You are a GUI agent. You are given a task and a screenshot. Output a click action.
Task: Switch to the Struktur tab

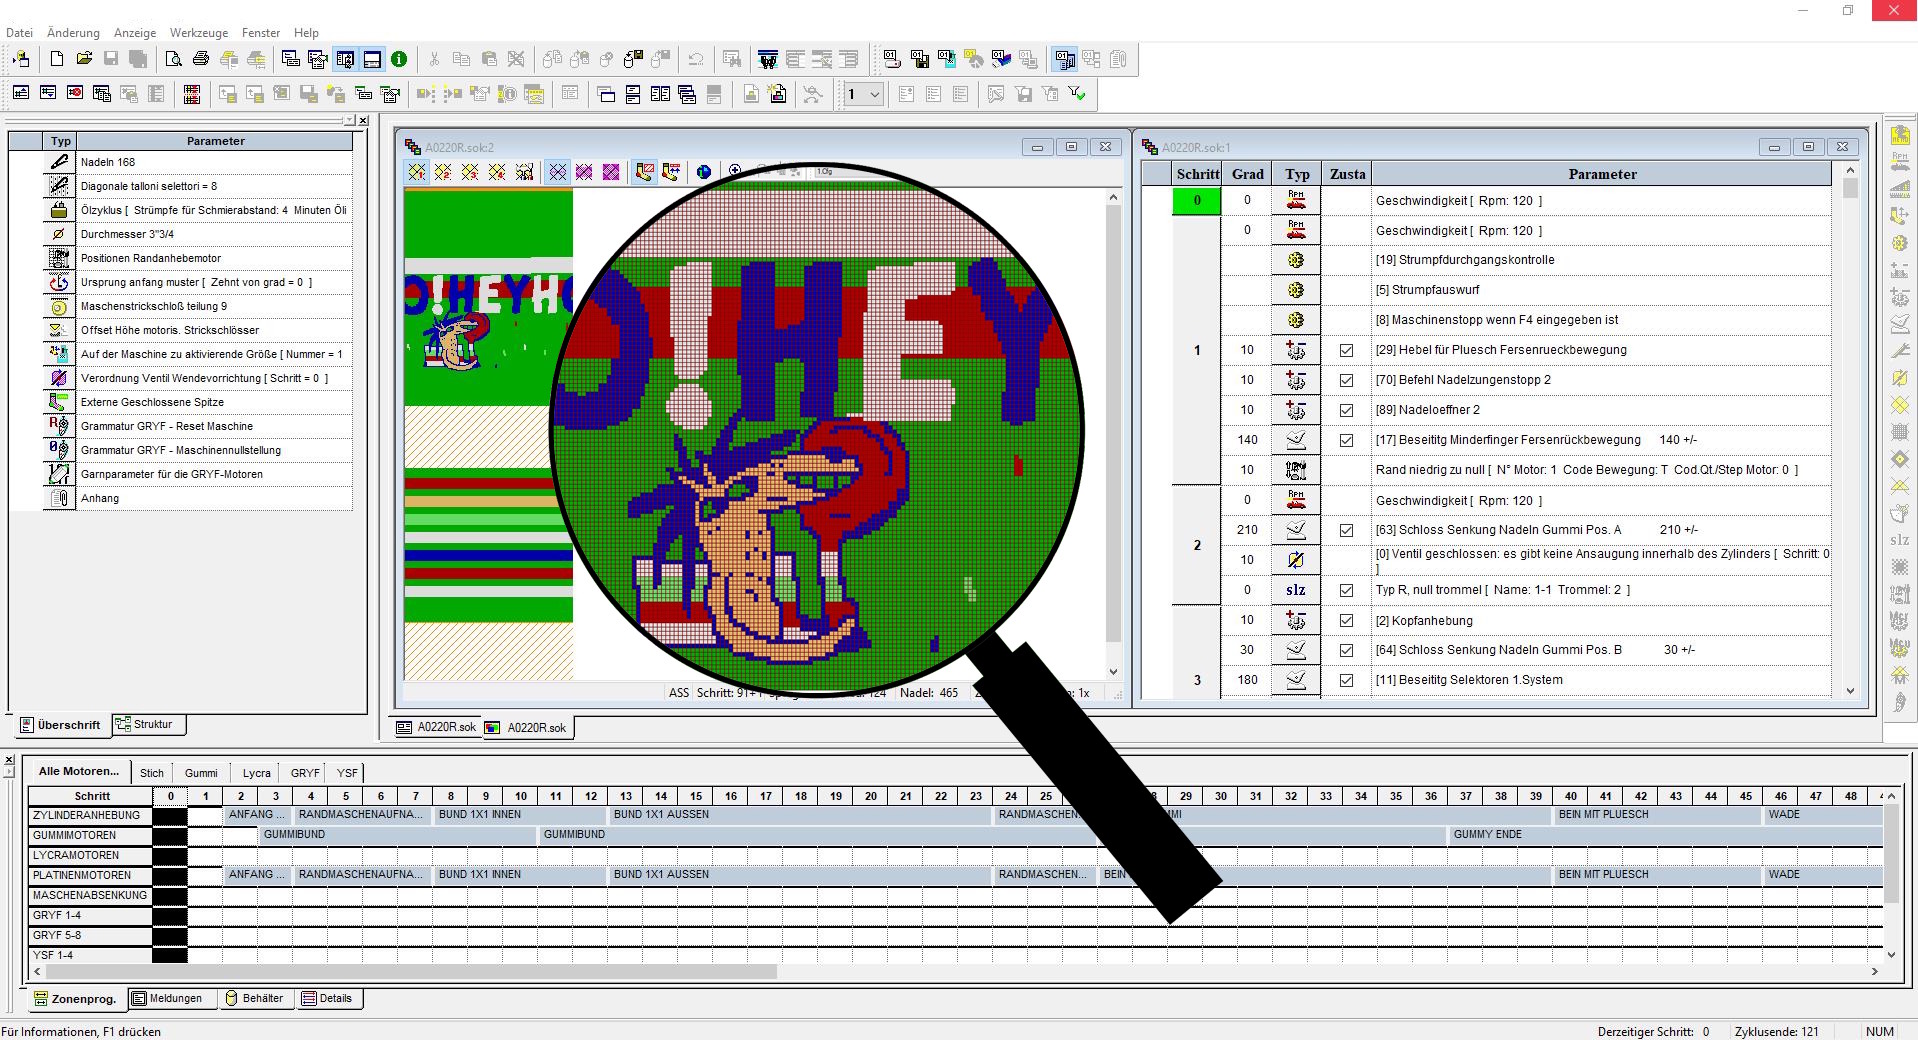(148, 724)
